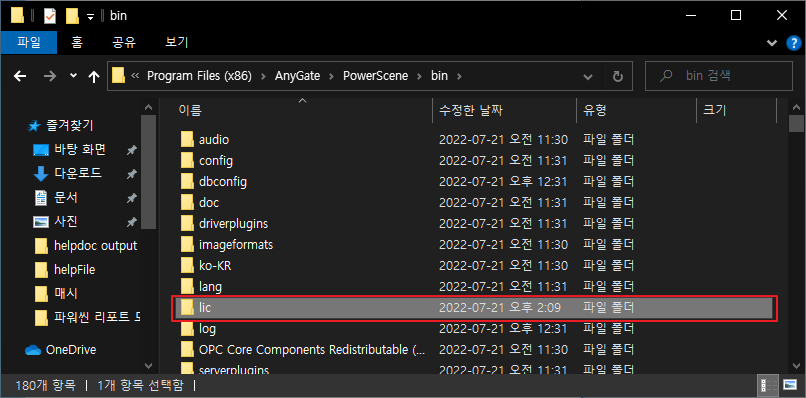Select the dbconfig folder icon
806x398 pixels.
[x=187, y=182]
